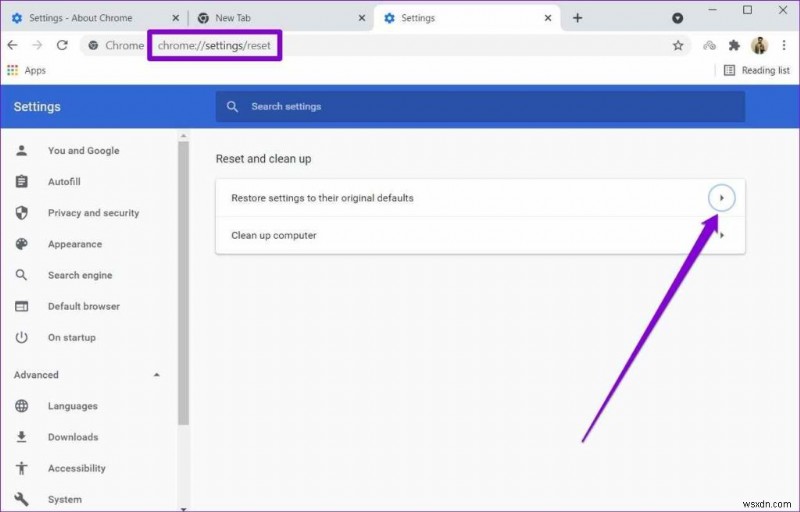The image size is (800, 512).
Task: Click the Chrome site info chip
Action: [116, 45]
